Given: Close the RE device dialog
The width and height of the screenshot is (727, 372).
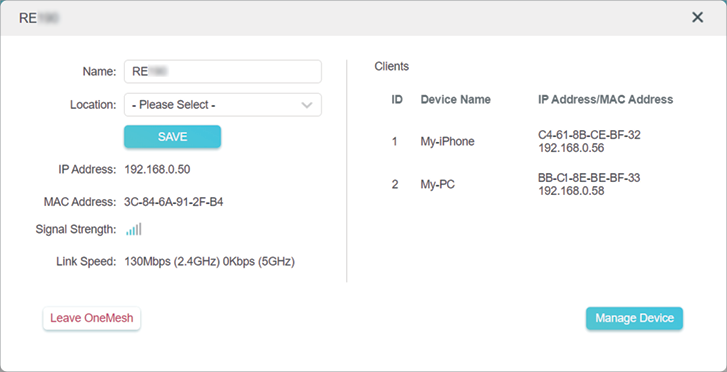Looking at the screenshot, I should (697, 18).
